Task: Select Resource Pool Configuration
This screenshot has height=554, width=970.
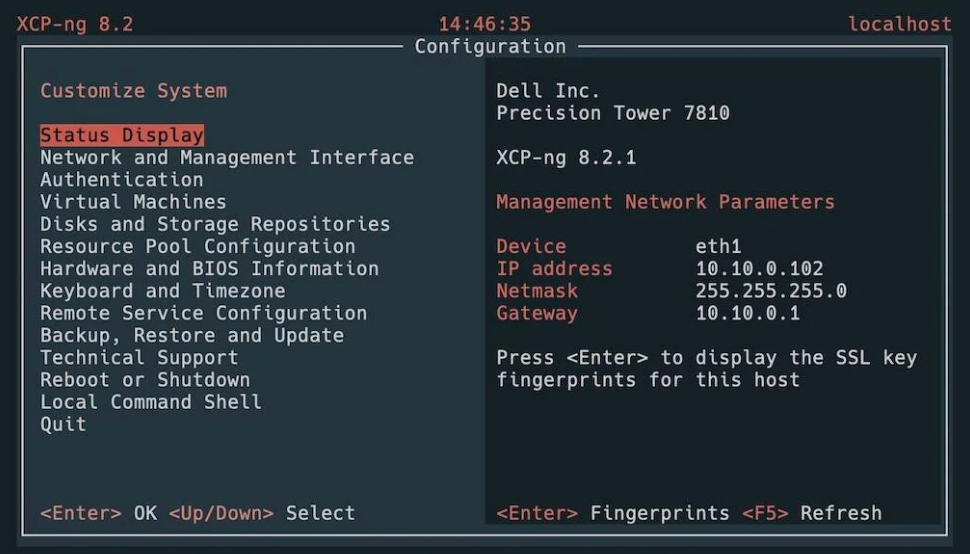Action: point(198,246)
